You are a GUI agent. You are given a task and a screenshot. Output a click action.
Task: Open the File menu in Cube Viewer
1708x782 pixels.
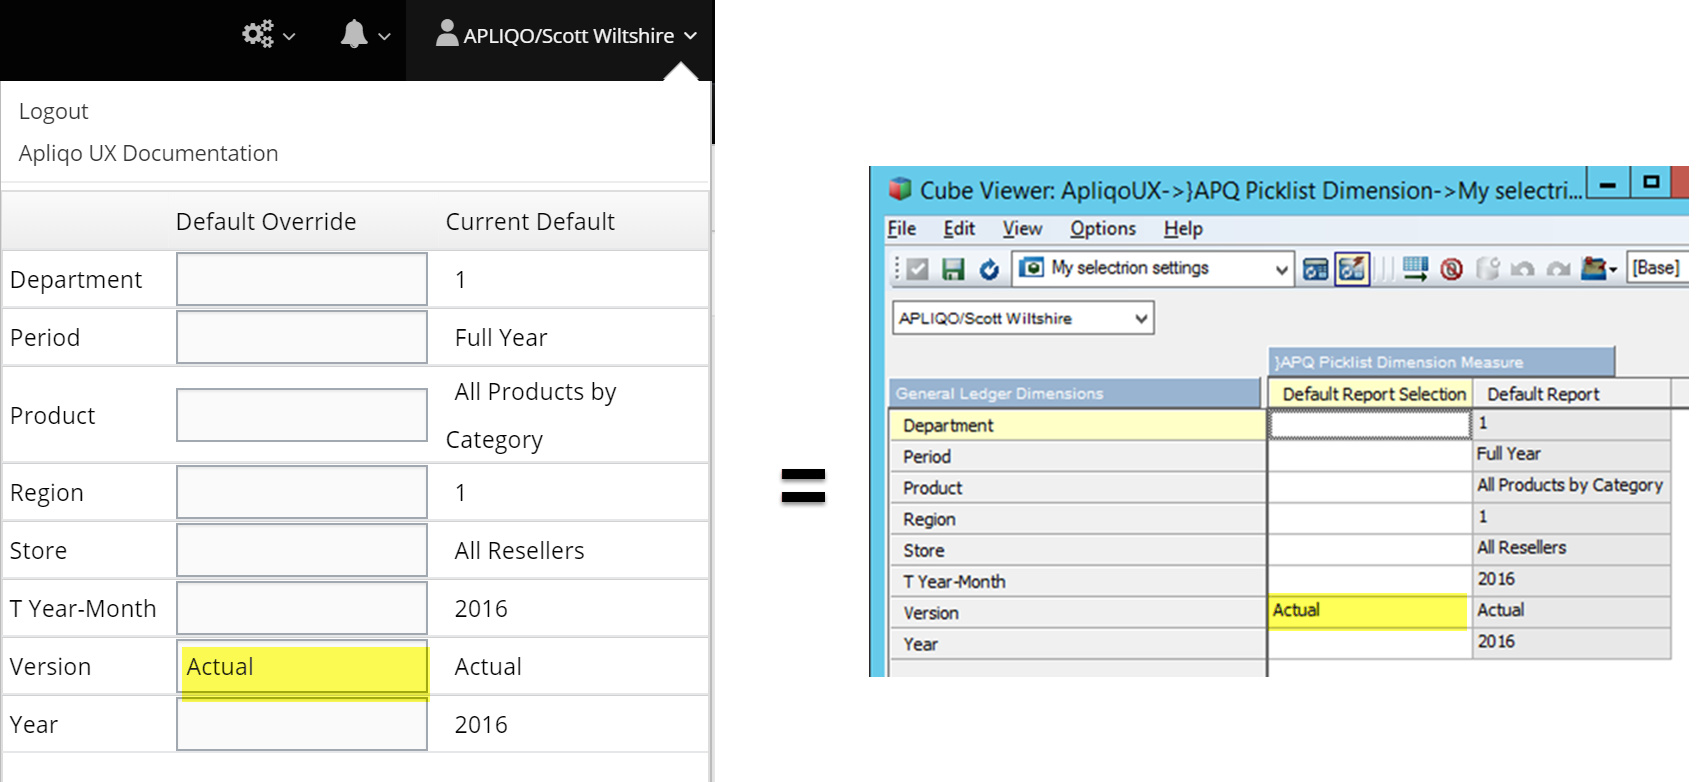click(x=902, y=229)
